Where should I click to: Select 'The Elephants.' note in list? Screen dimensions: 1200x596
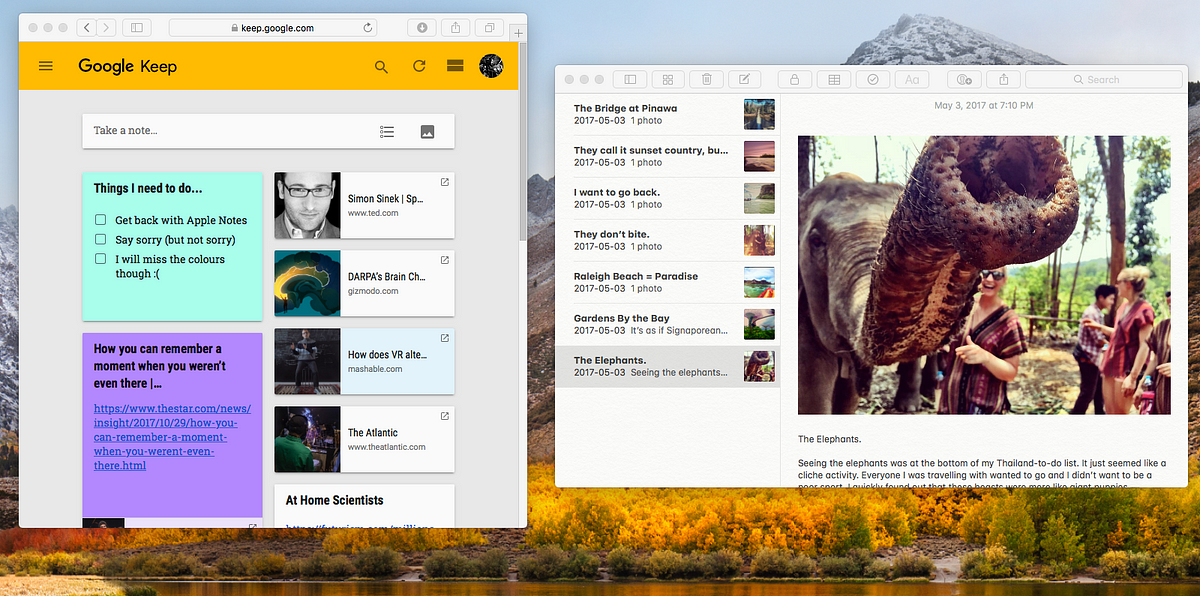pyautogui.click(x=667, y=366)
